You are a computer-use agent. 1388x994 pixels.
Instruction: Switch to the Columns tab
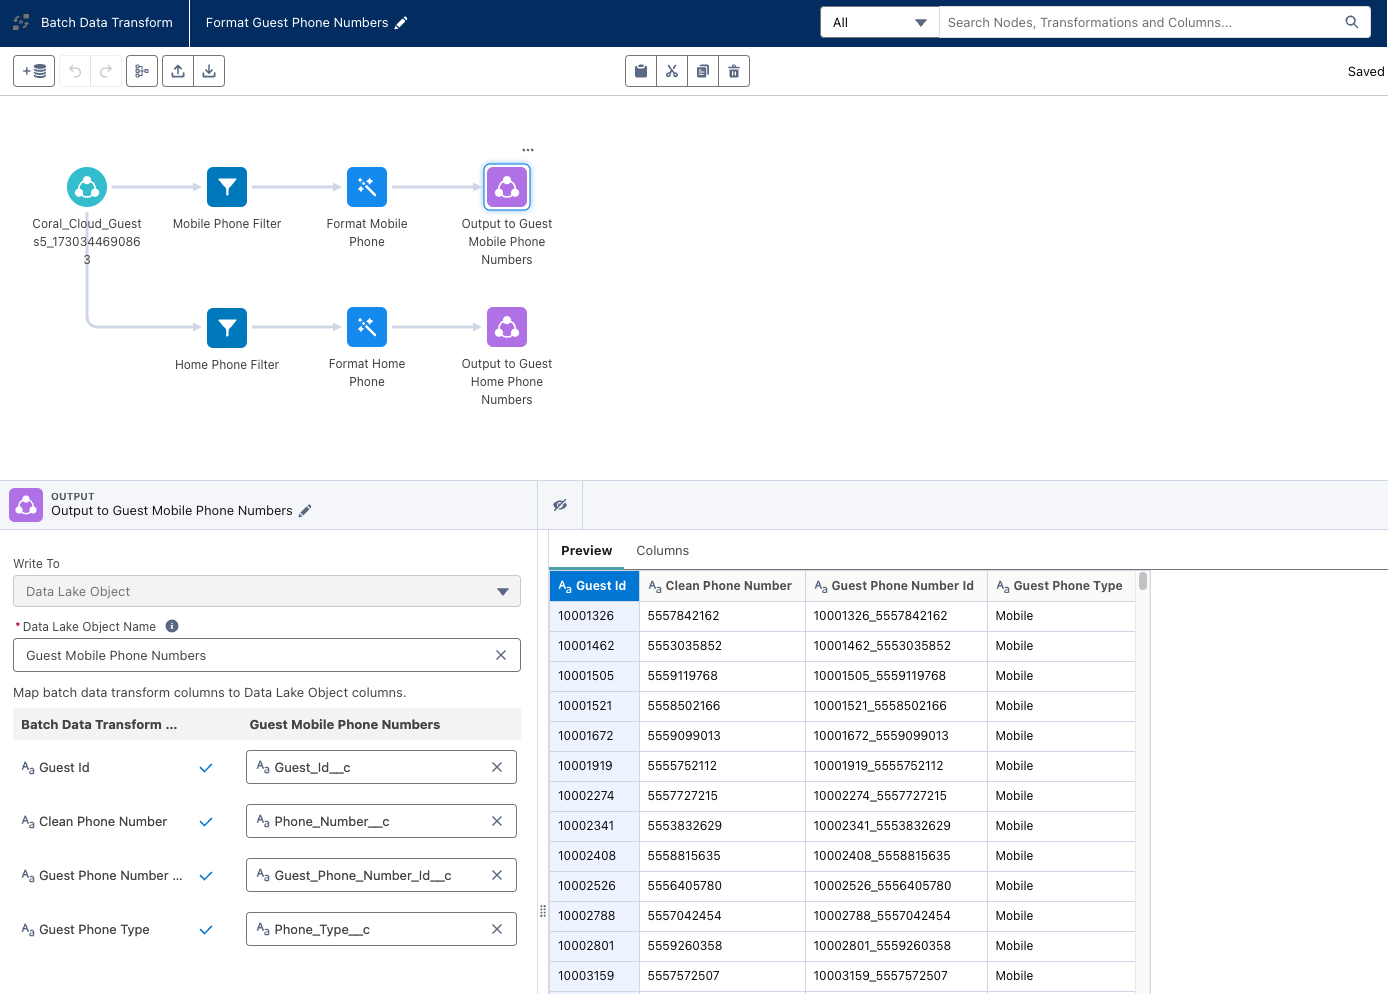(x=662, y=551)
